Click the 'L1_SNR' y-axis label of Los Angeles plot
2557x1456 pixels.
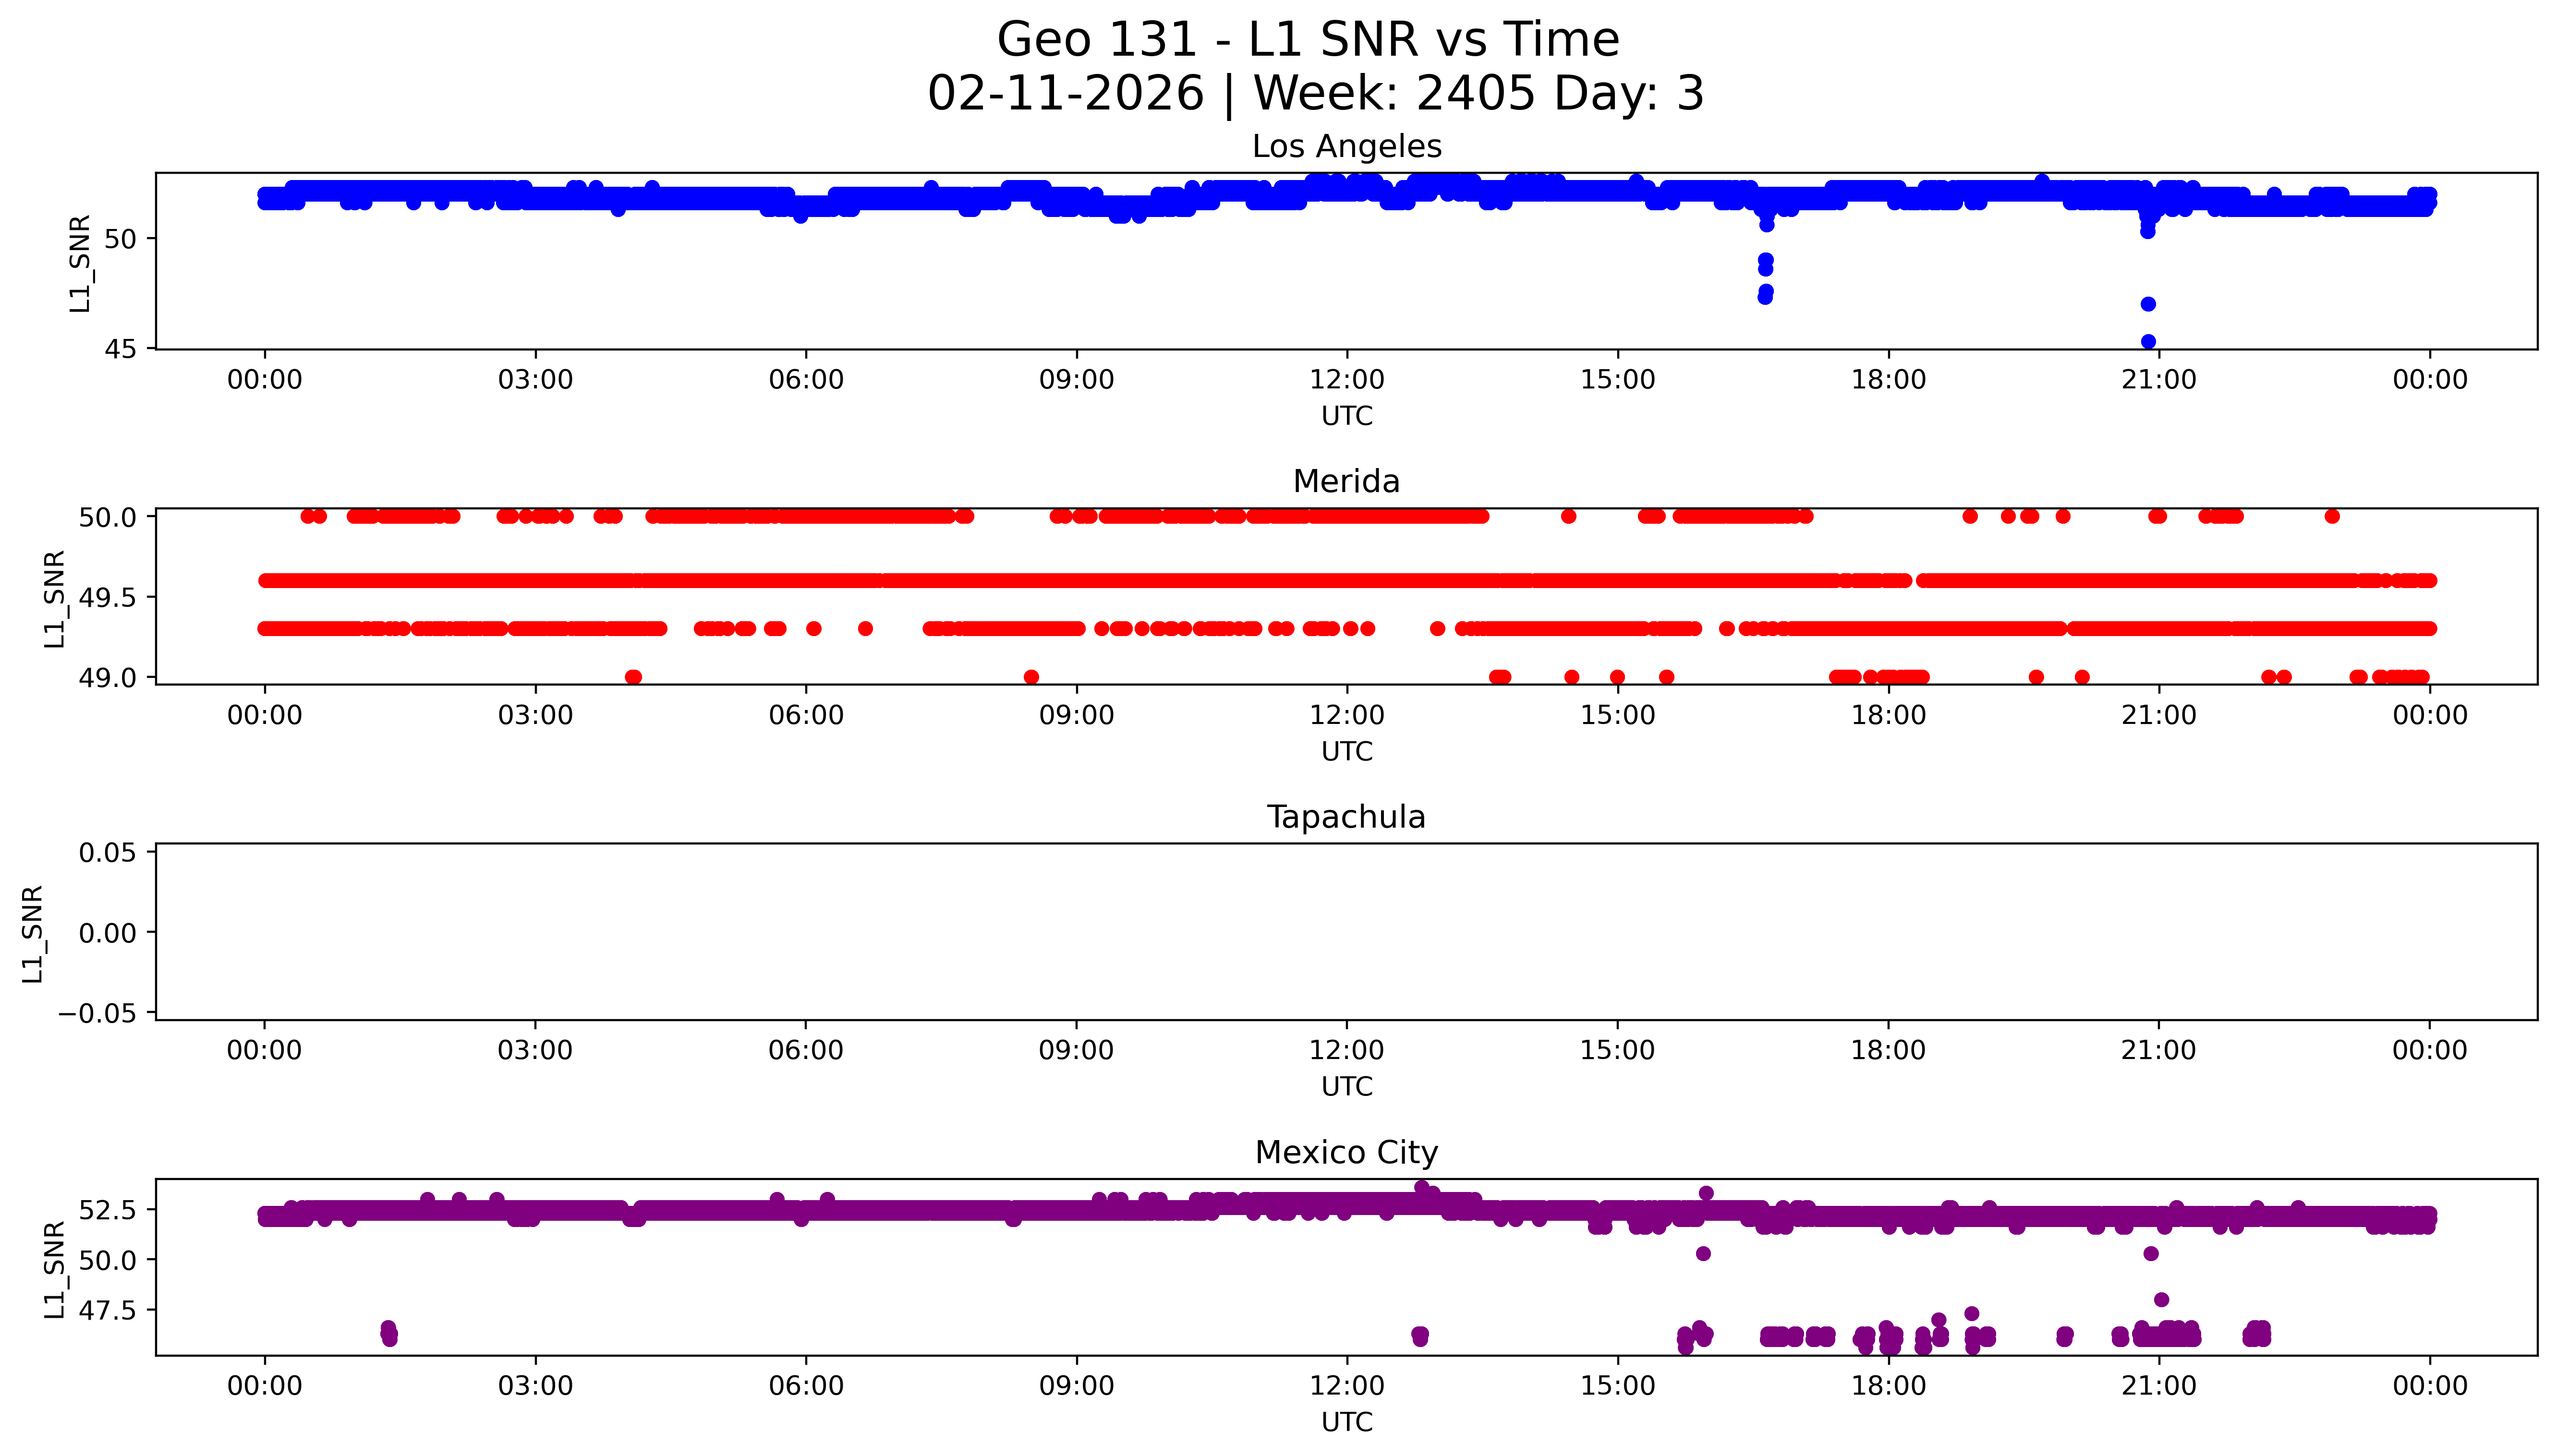[80, 263]
